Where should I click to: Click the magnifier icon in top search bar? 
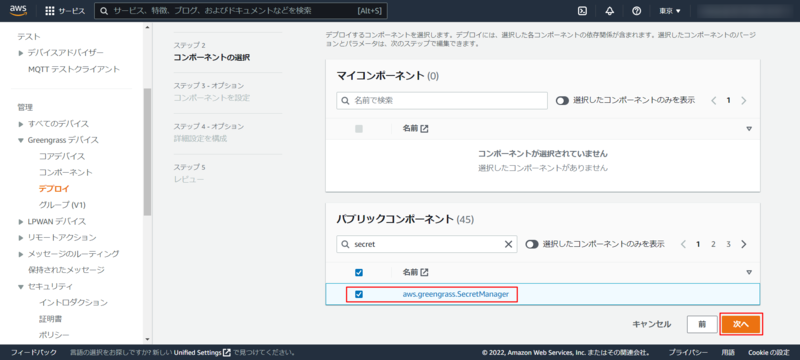pyautogui.click(x=104, y=11)
